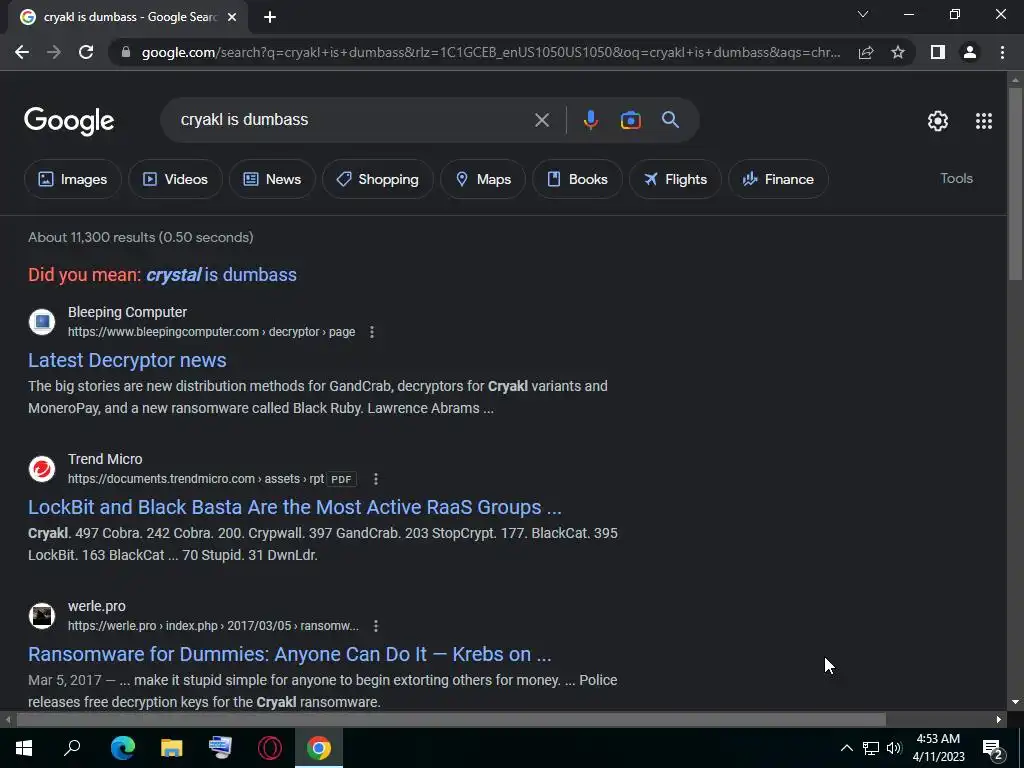Viewport: 1024px width, 768px height.
Task: Click the documents.trendmicro.com URL breadcrumb
Action: click(196, 479)
